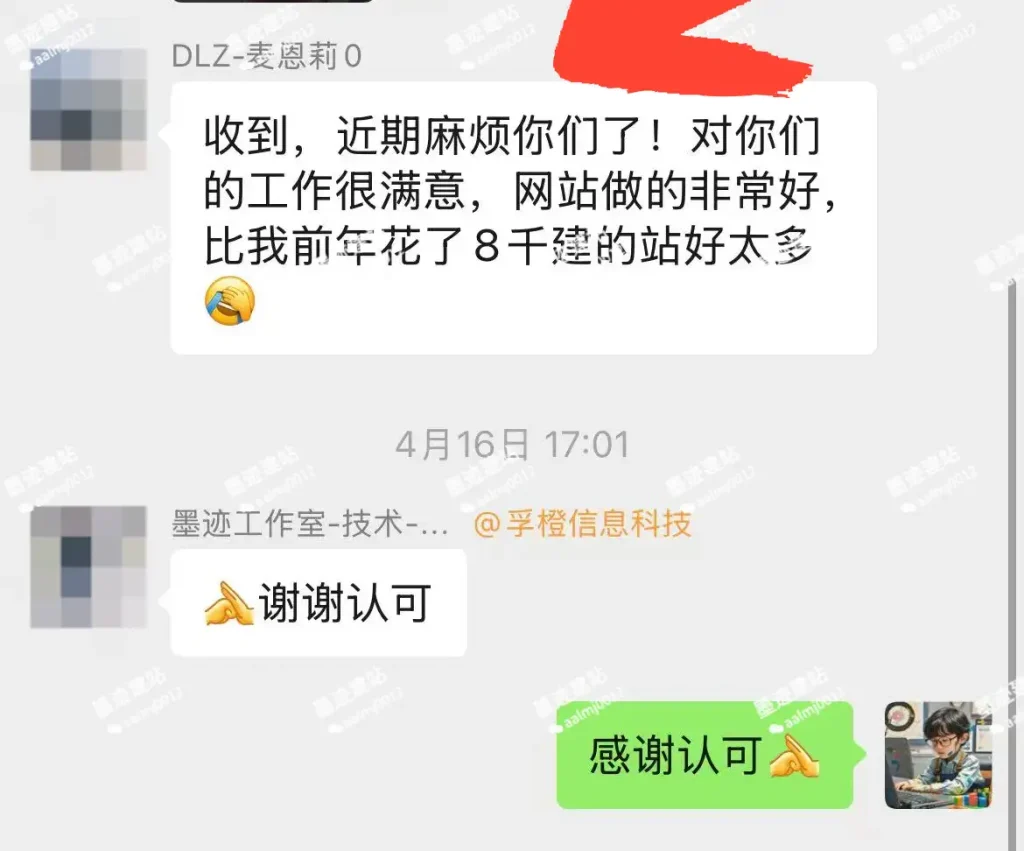Viewport: 1024px width, 851px height.
Task: Click the dark bubble edge at top
Action: (x=272, y=1)
